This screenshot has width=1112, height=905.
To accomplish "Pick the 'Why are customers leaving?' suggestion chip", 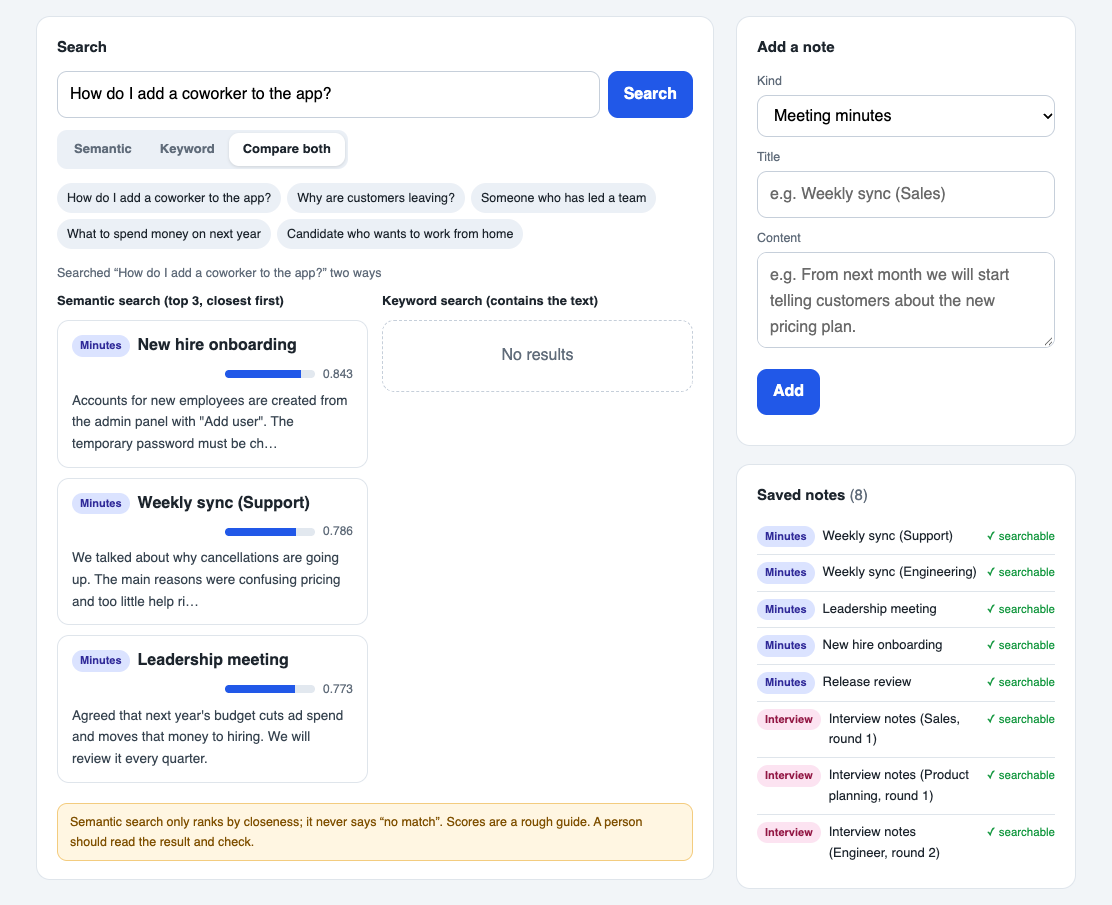I will click(x=376, y=198).
